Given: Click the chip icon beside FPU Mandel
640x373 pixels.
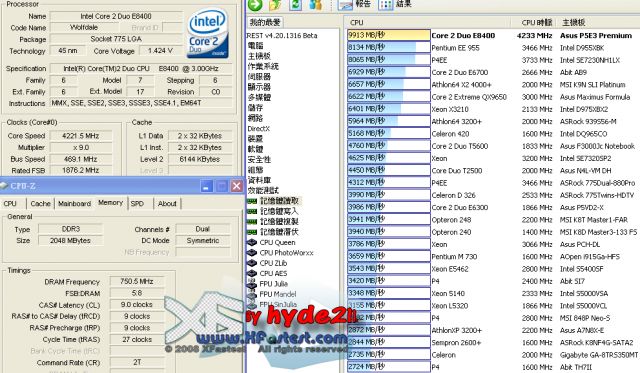Looking at the screenshot, I should point(252,294).
